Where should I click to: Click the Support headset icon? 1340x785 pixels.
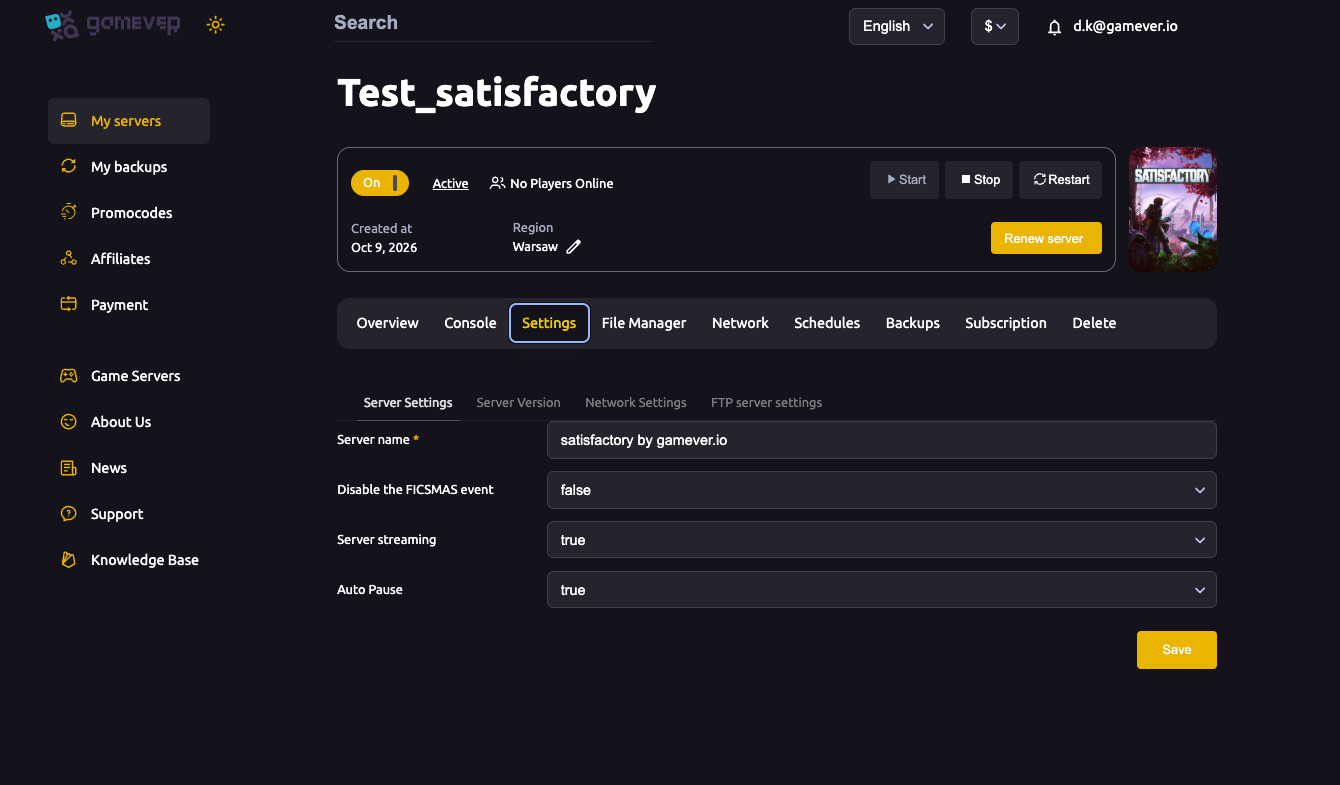tap(69, 514)
